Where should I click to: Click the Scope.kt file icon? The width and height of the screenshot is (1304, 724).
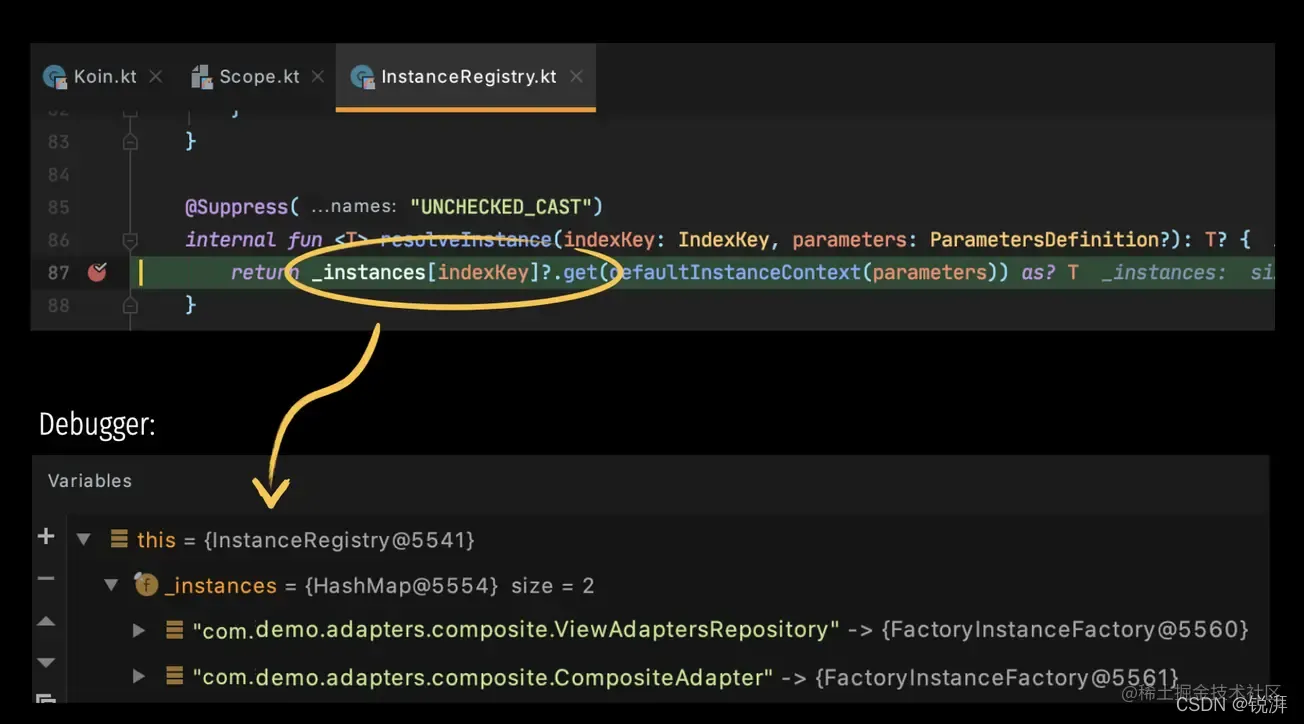[202, 77]
